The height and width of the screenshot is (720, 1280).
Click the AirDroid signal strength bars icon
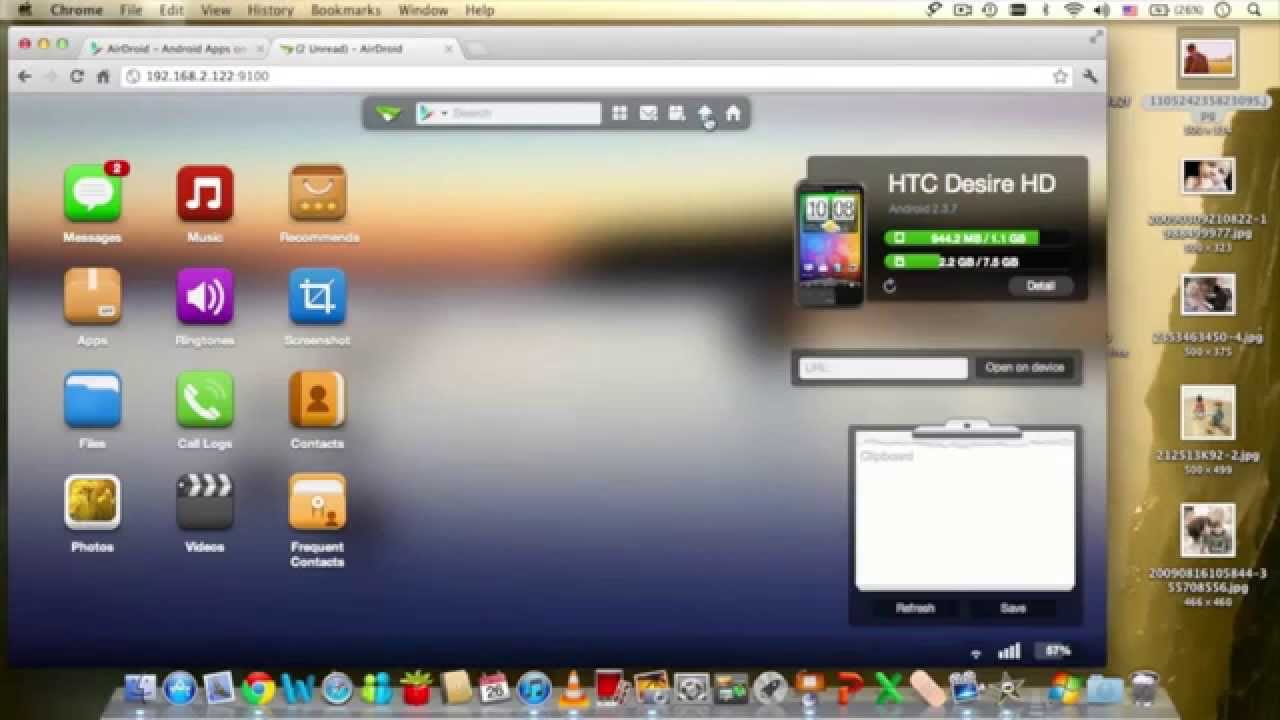[1009, 651]
